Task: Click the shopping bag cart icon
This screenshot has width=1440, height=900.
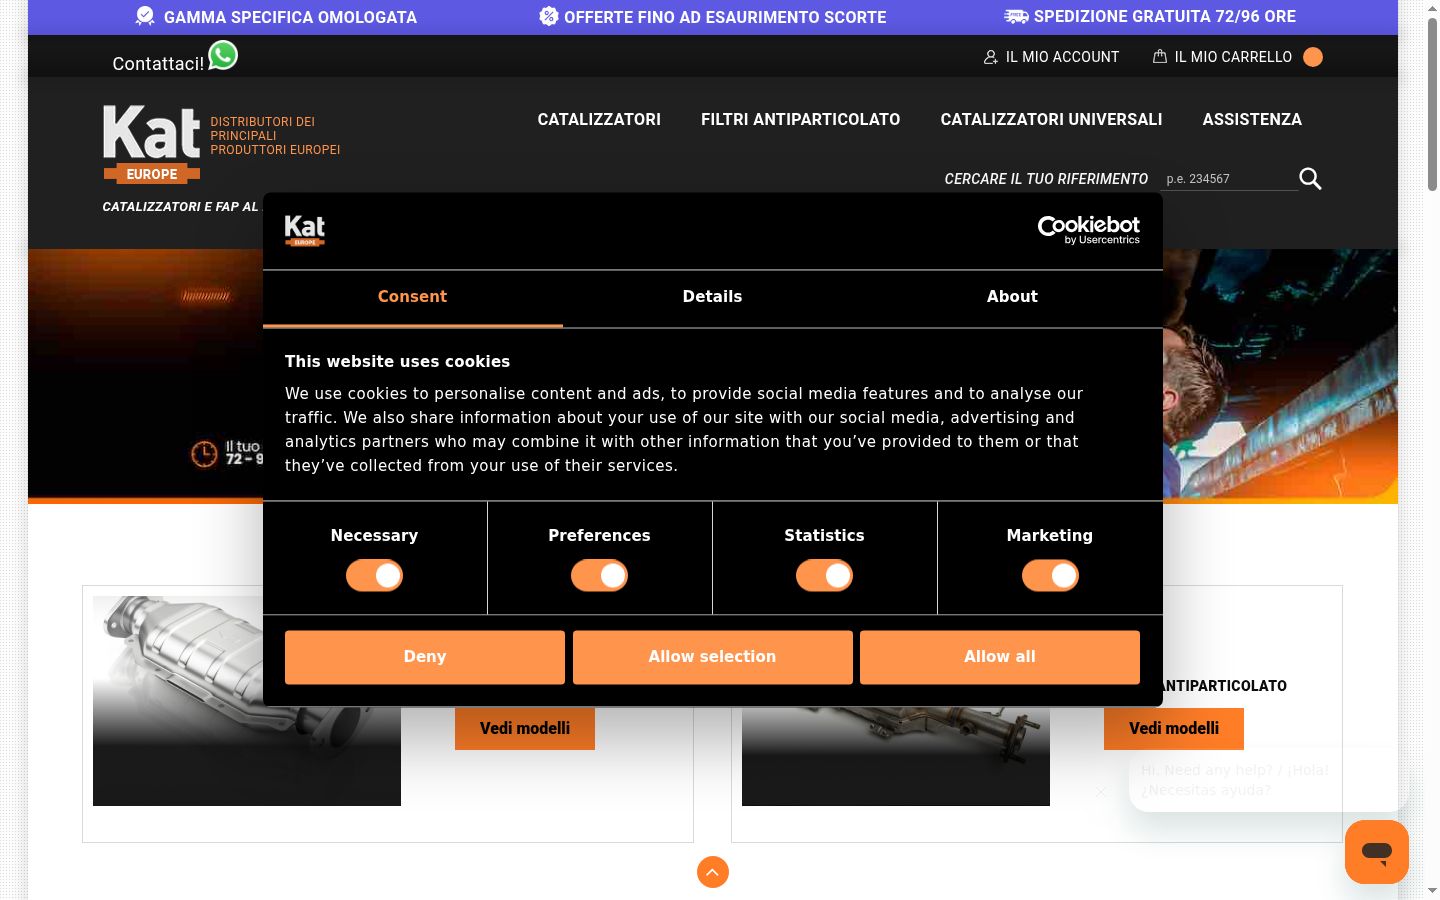Action: [1160, 57]
